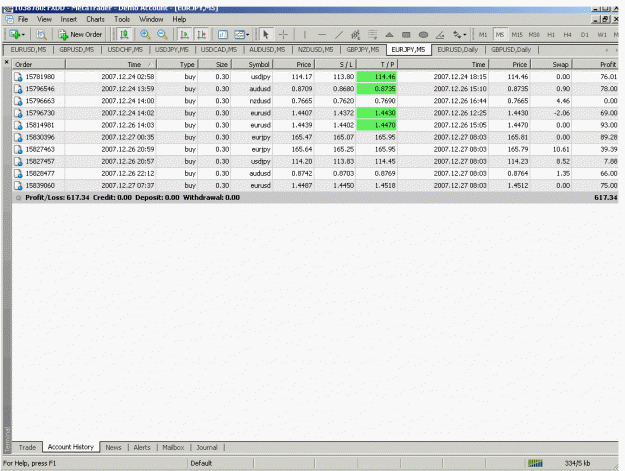This screenshot has width=625, height=471.
Task: Select the Fibonacci retracement tool
Action: coord(372,35)
